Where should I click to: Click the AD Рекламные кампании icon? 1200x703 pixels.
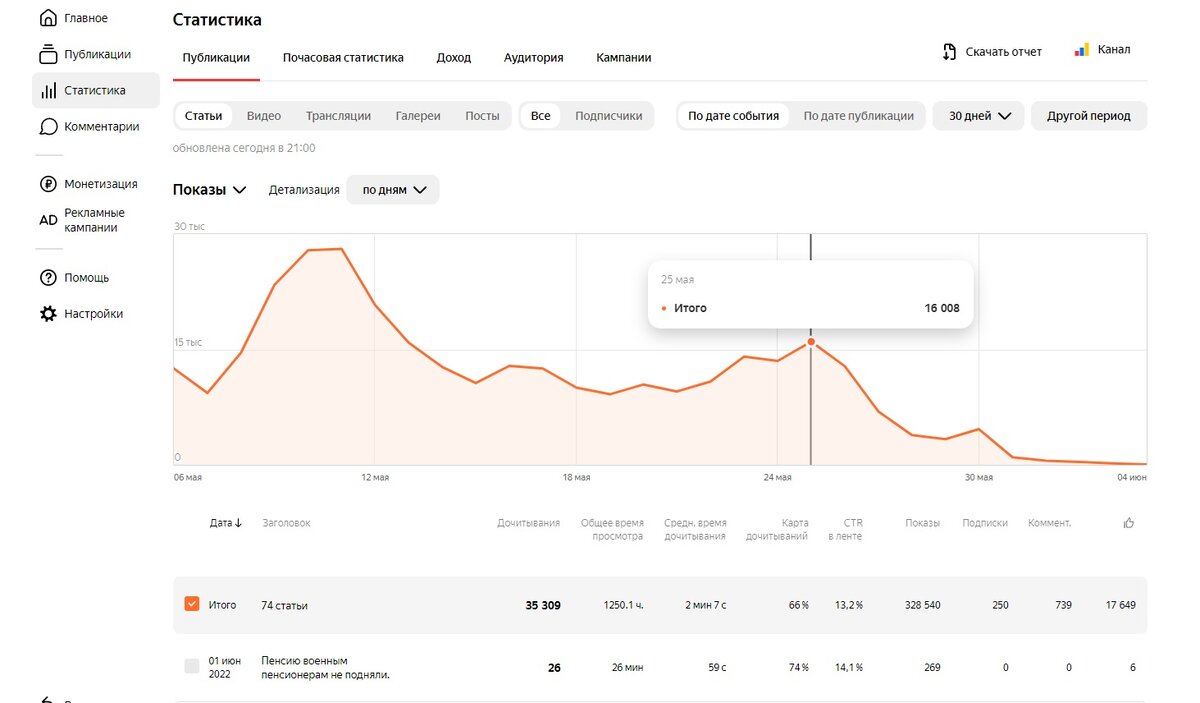pyautogui.click(x=48, y=220)
